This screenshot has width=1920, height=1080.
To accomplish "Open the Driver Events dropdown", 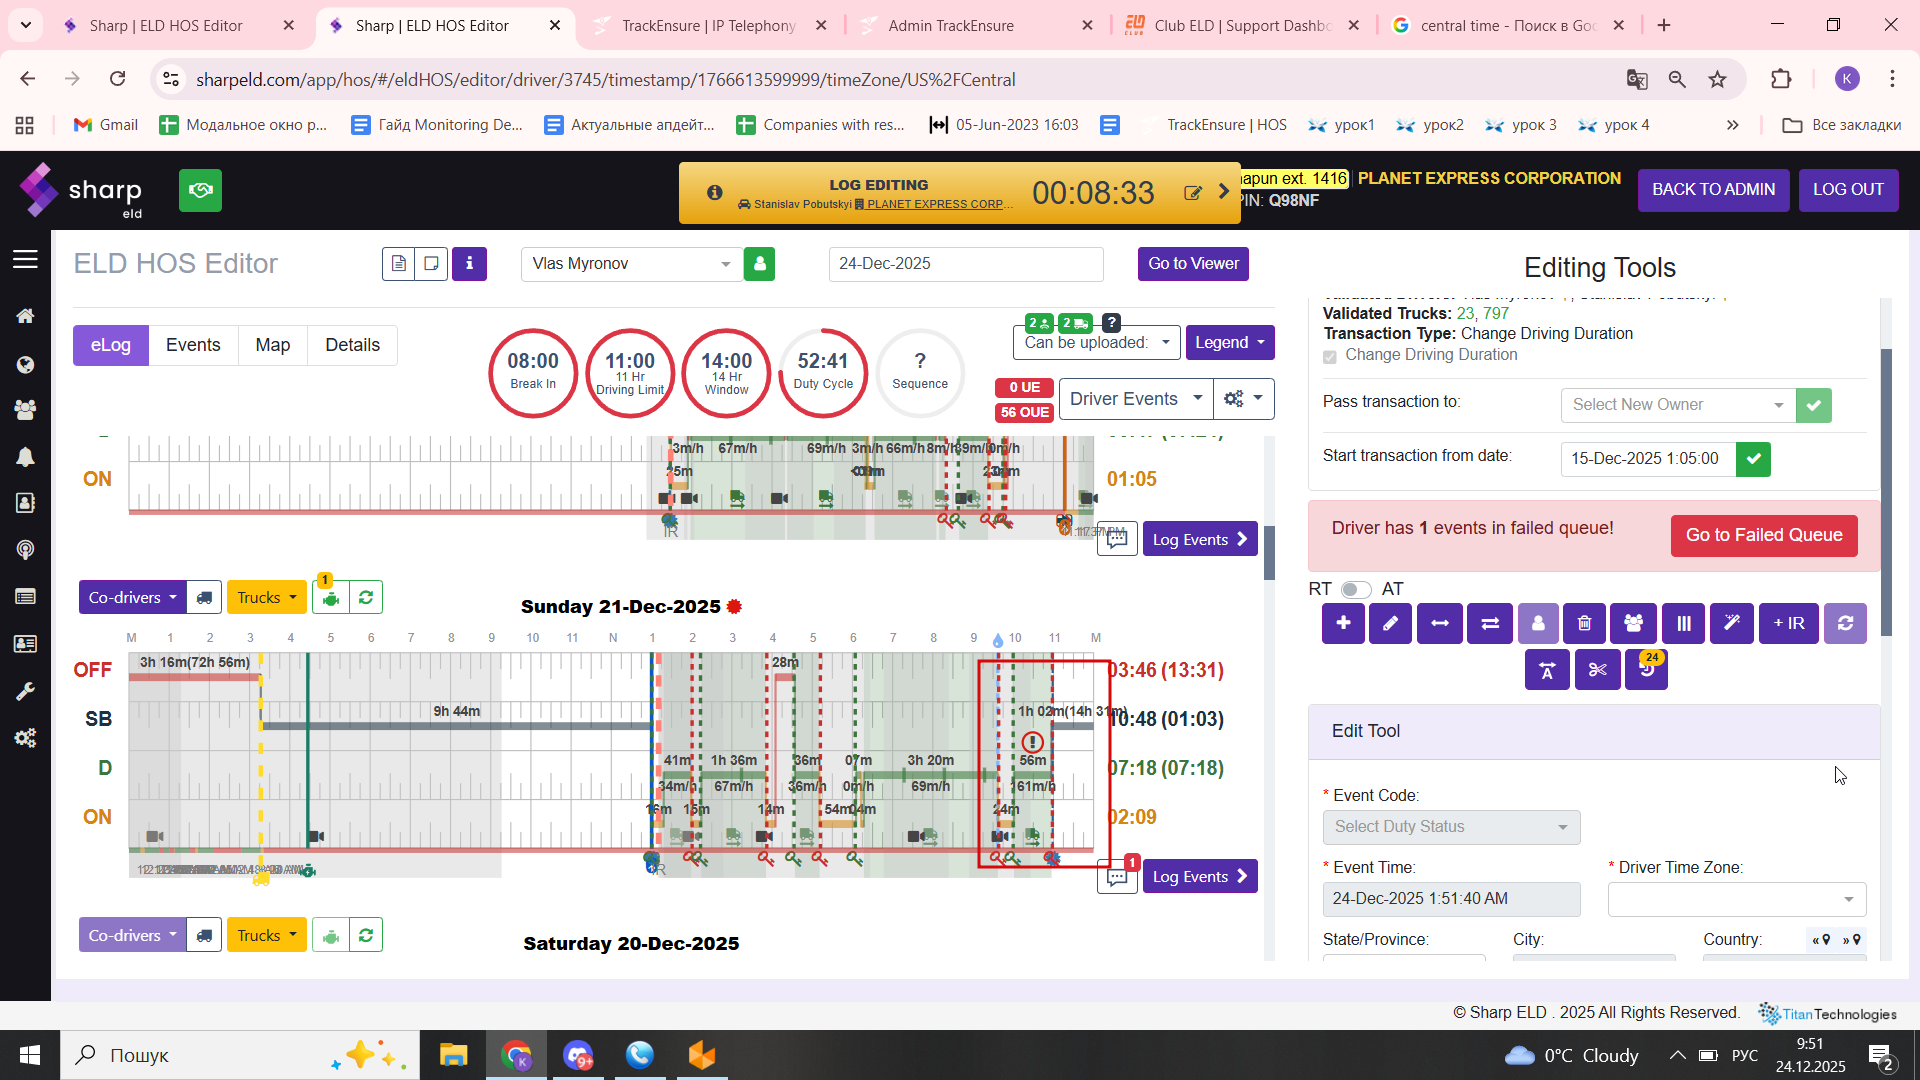I will pos(1135,399).
